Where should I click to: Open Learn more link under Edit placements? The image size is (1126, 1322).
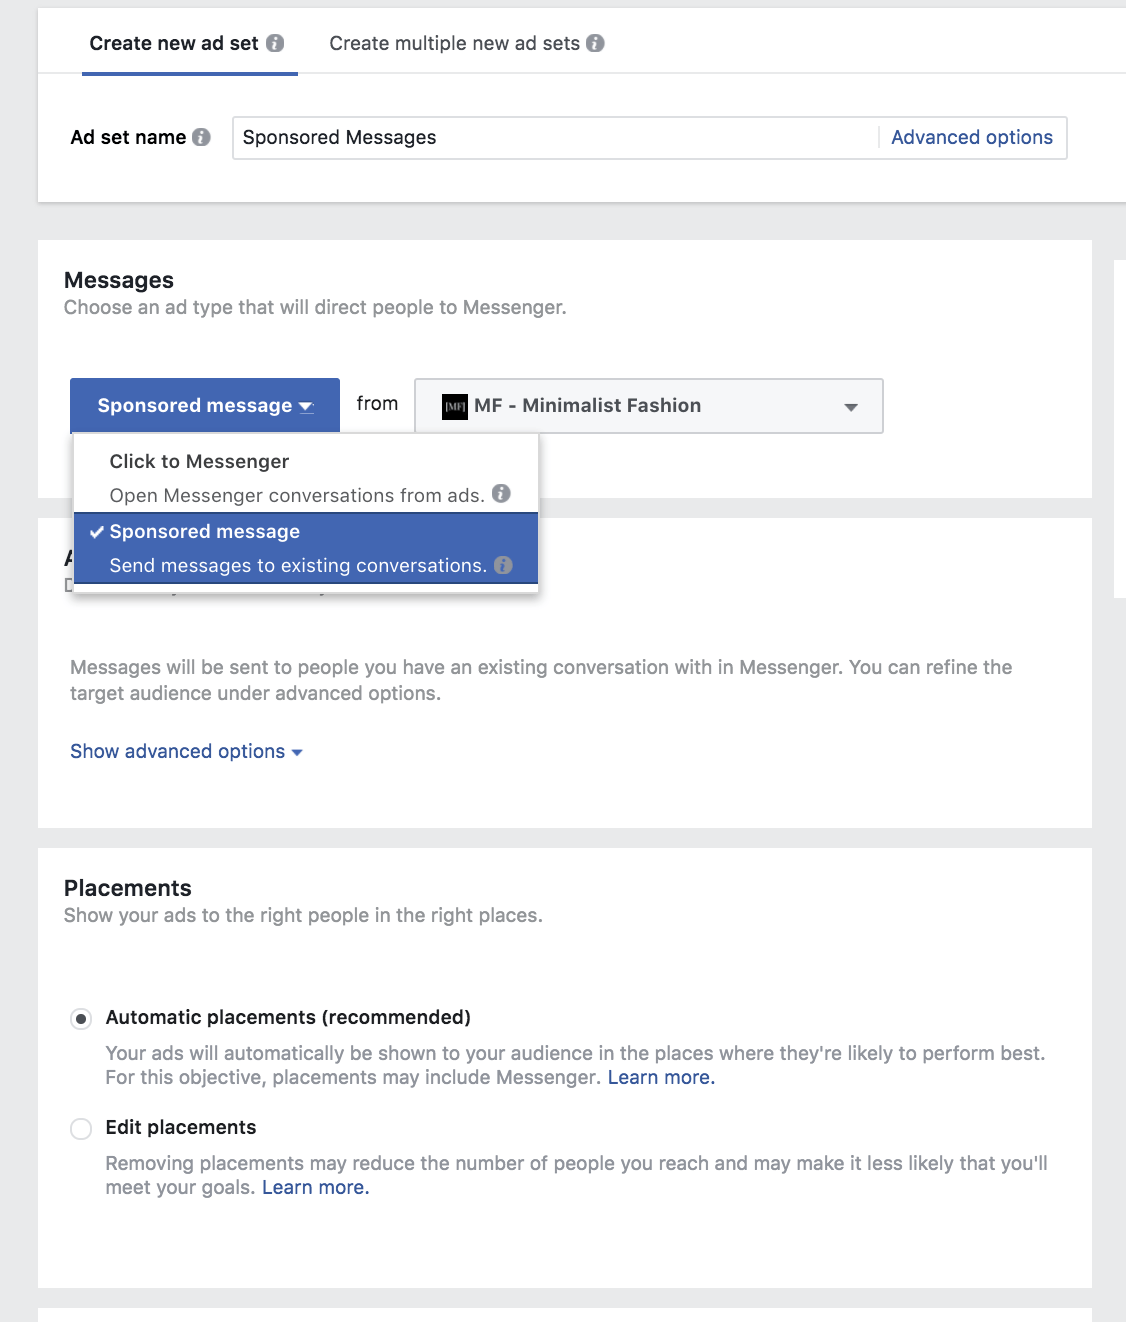click(315, 1187)
